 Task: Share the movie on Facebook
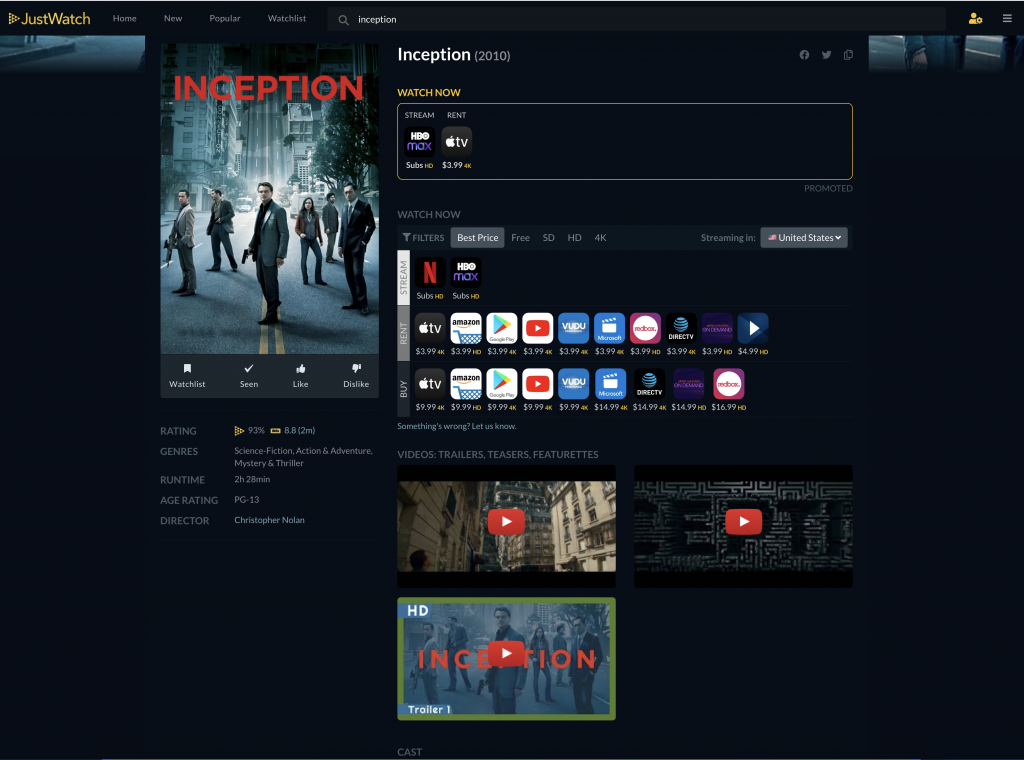tap(804, 55)
